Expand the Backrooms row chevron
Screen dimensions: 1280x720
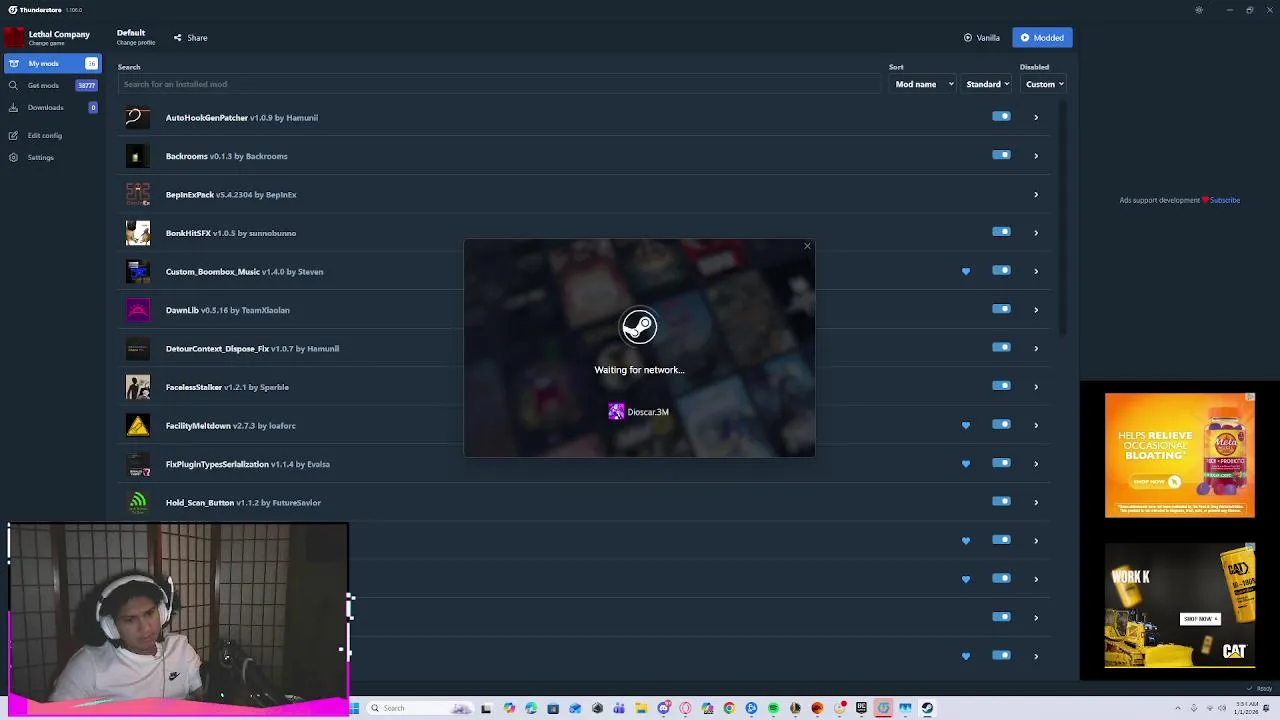(x=1036, y=156)
